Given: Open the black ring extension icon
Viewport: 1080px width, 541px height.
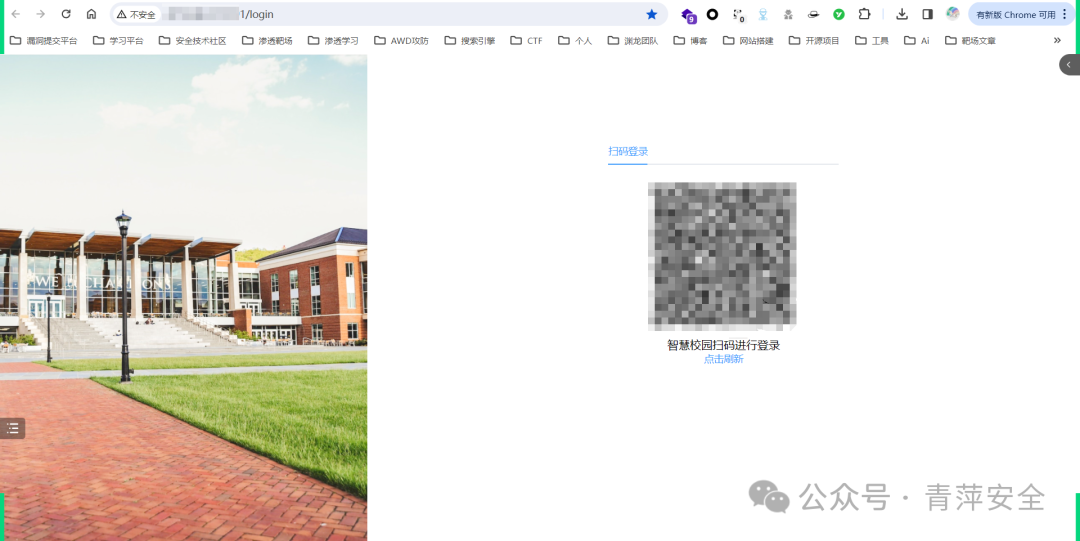Looking at the screenshot, I should point(713,14).
